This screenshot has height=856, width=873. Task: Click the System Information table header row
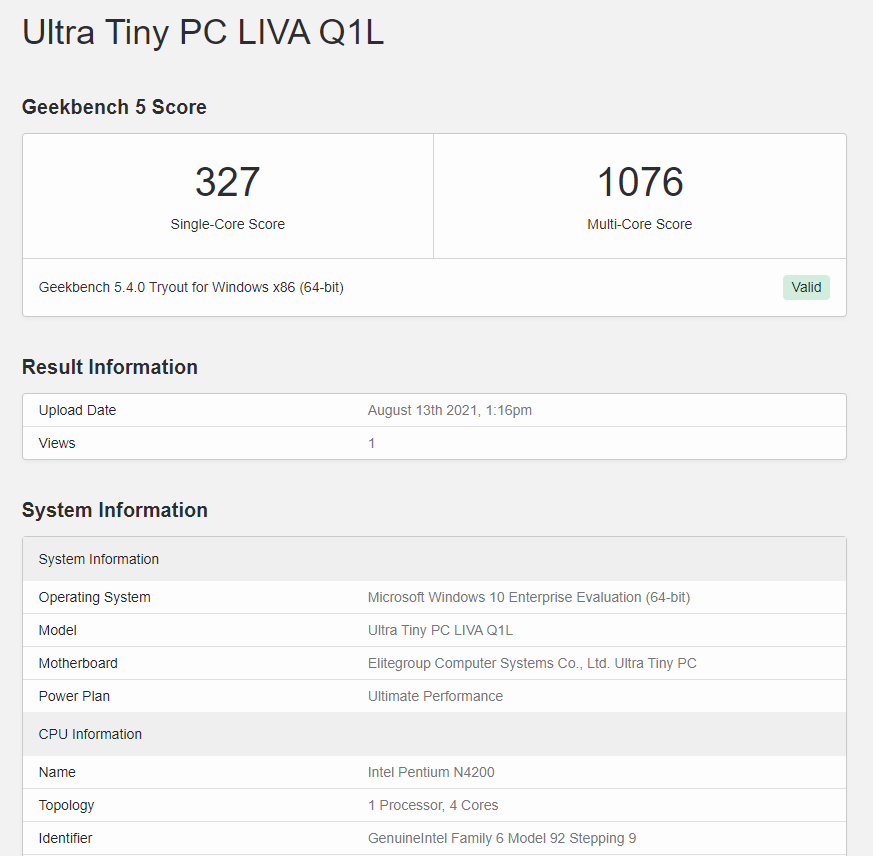(x=434, y=559)
